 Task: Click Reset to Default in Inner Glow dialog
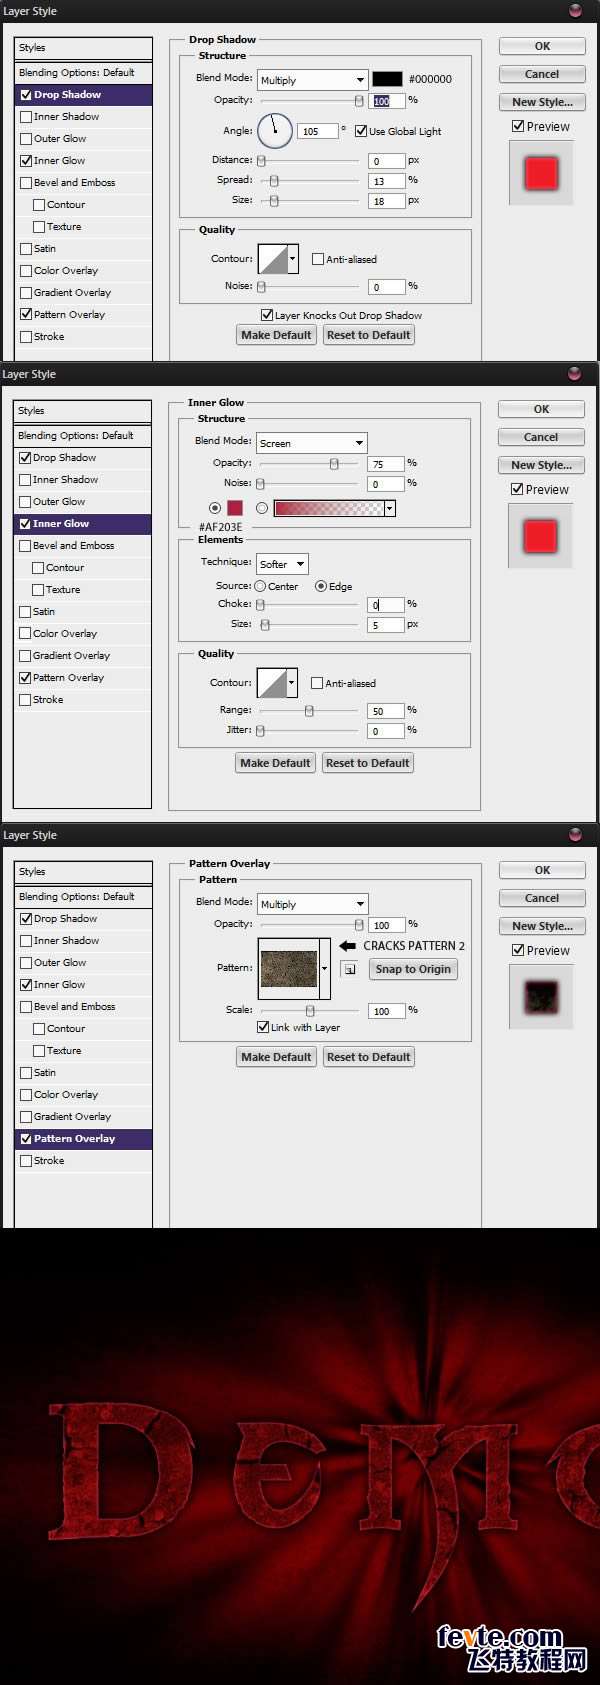click(368, 763)
